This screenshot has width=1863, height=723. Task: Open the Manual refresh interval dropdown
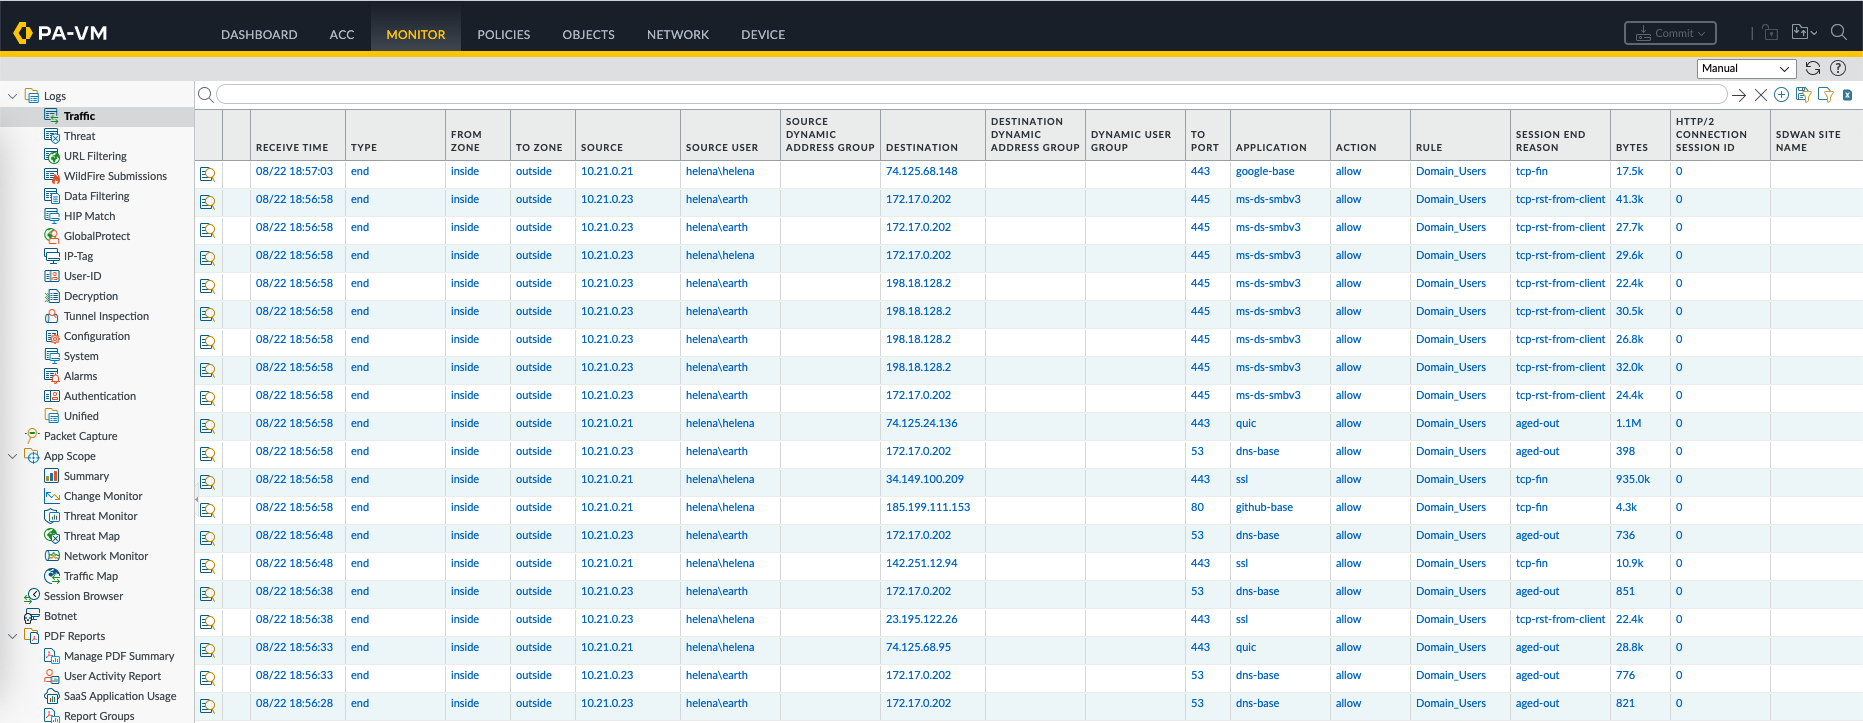coord(1745,68)
